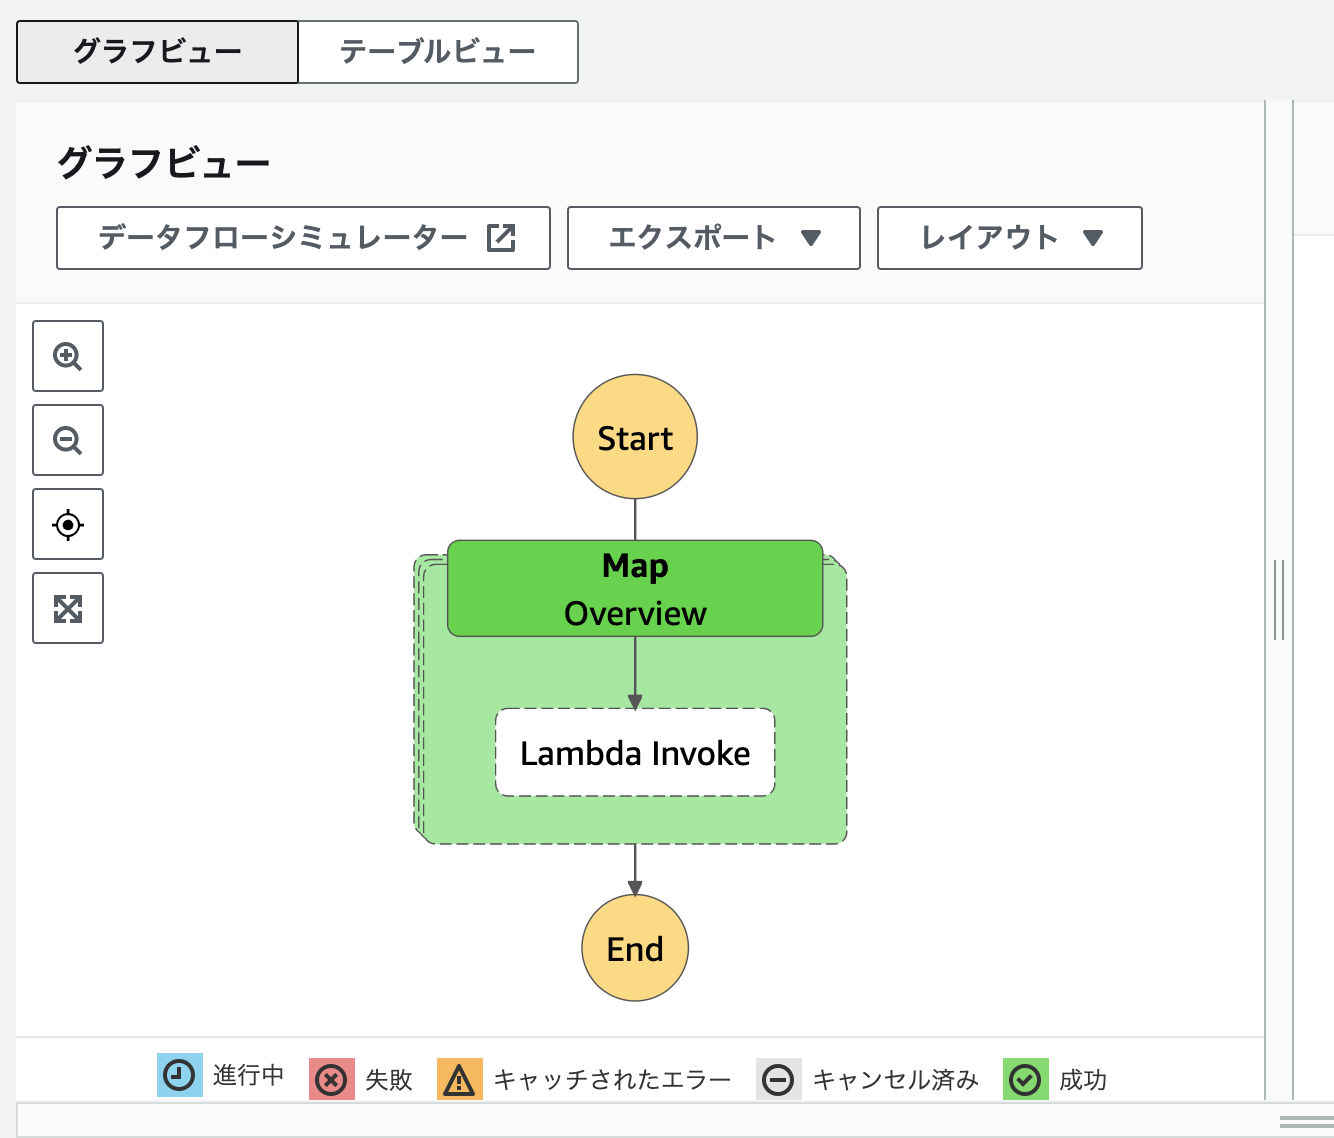The width and height of the screenshot is (1334, 1138).
Task: Click the zoom out magnifier icon
Action: click(67, 439)
